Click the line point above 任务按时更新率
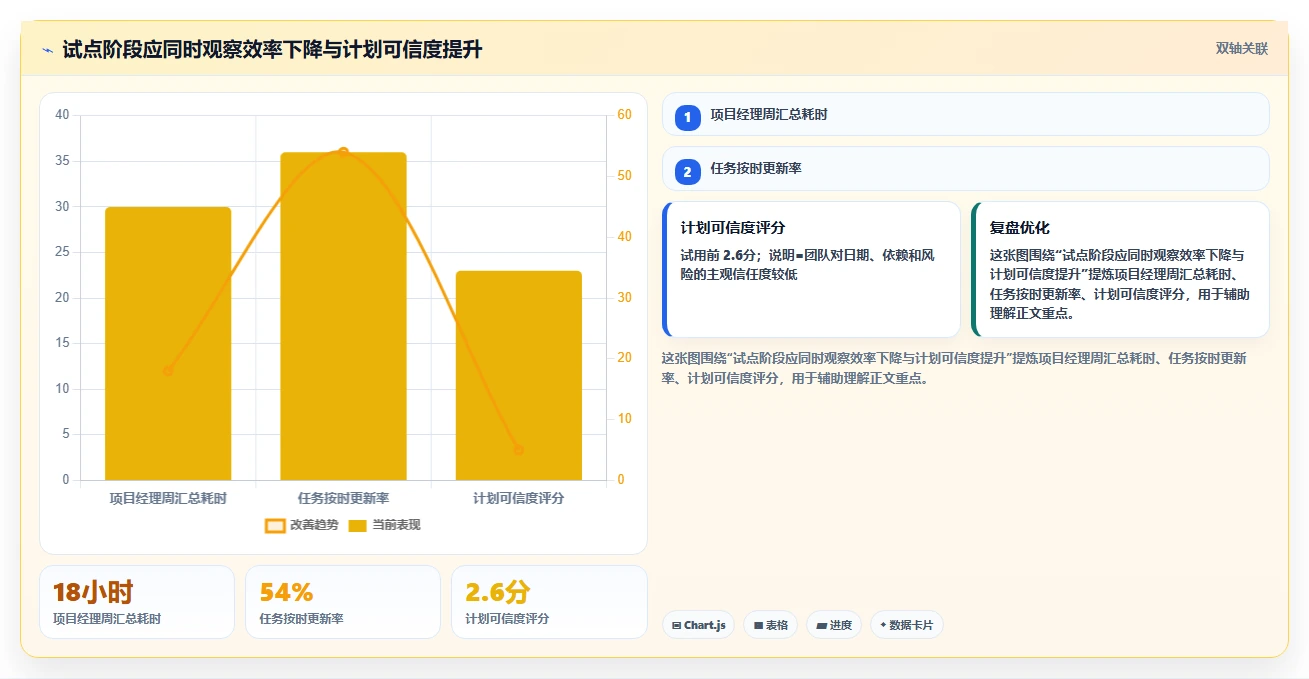This screenshot has height=679, width=1309. [343, 152]
